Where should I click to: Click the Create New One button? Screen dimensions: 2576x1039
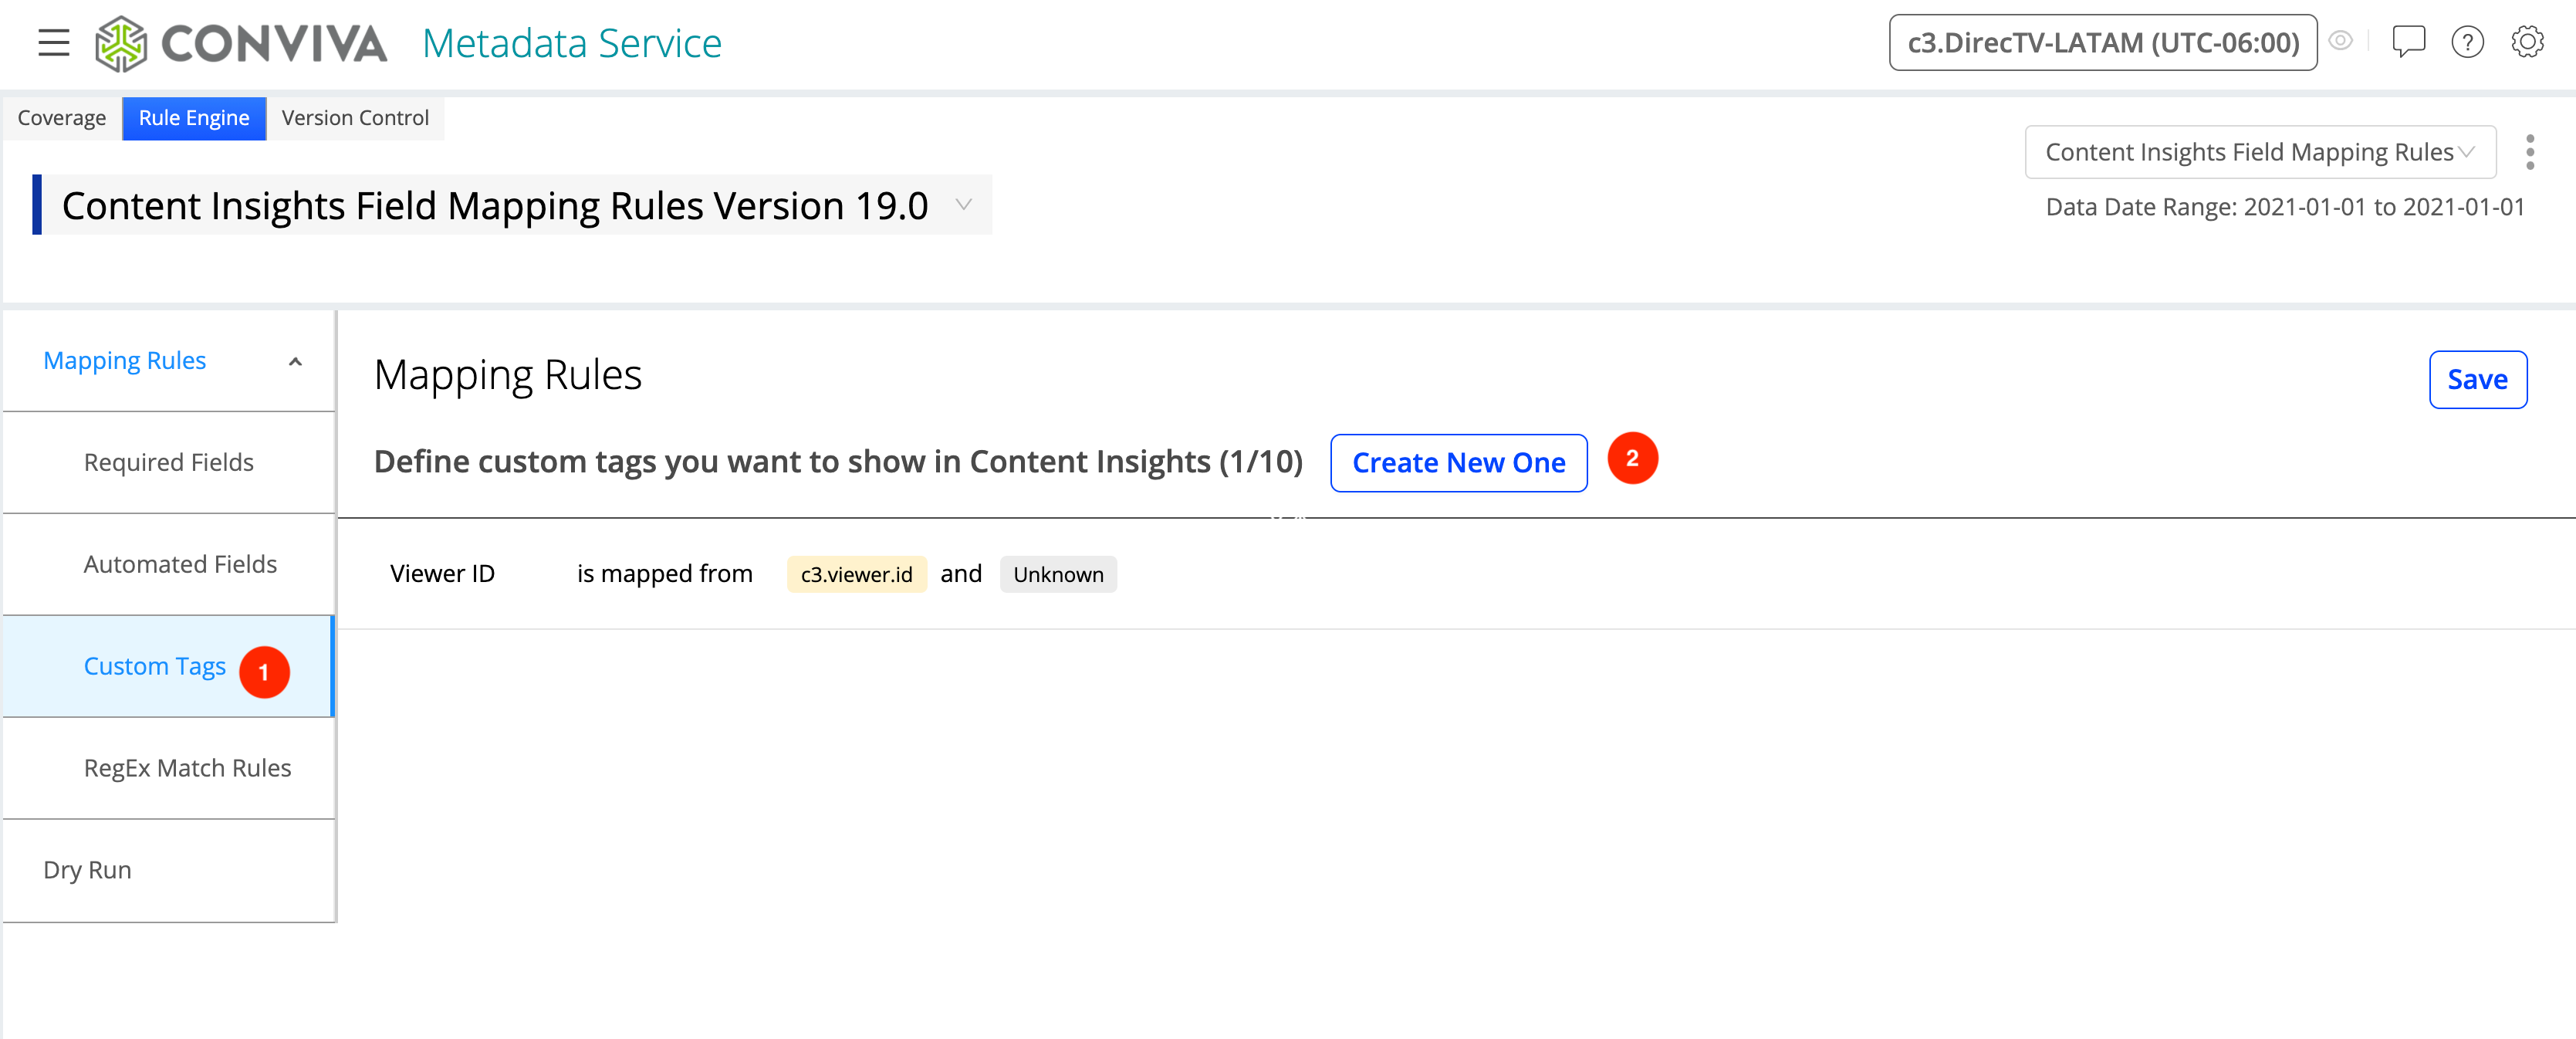(1458, 463)
